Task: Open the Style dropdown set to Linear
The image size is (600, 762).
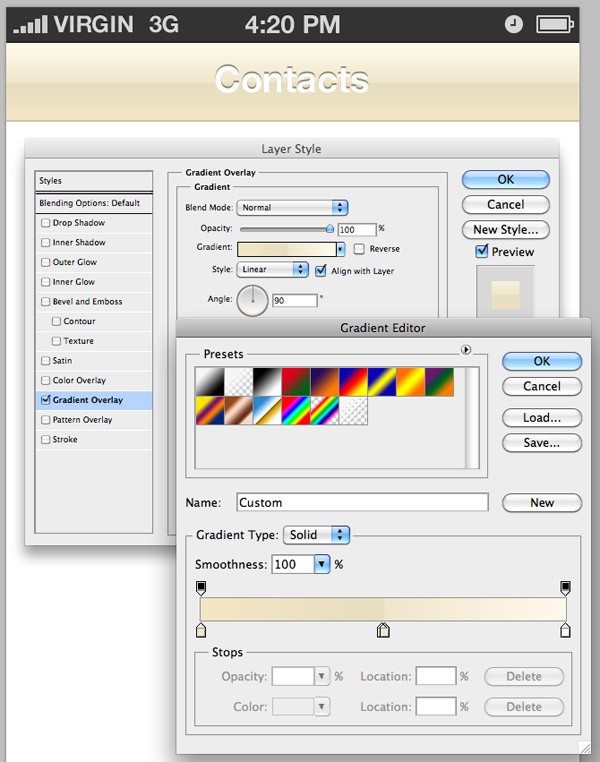Action: (x=272, y=269)
